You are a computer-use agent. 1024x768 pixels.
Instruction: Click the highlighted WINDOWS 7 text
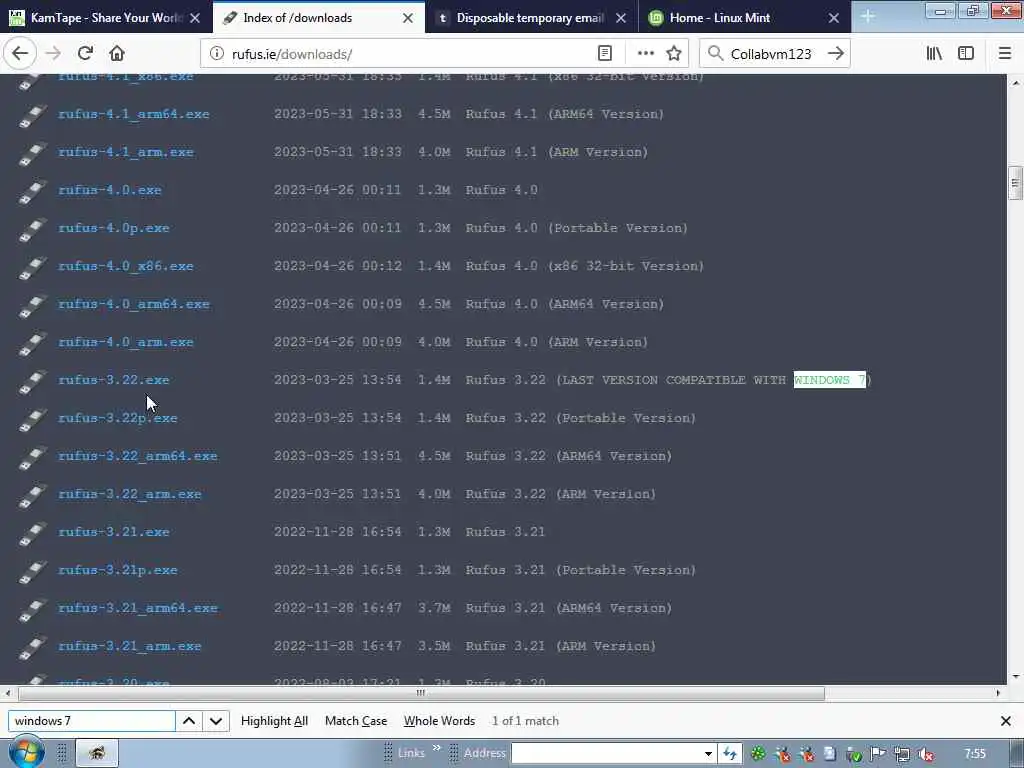click(829, 380)
